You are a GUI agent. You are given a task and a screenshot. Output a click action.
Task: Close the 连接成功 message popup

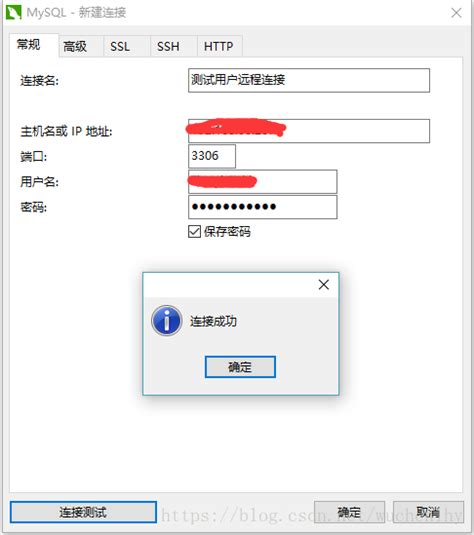[x=324, y=285]
